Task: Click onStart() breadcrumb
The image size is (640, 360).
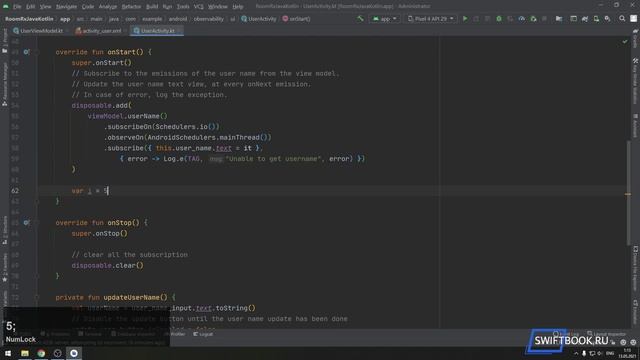Action: click(297, 19)
